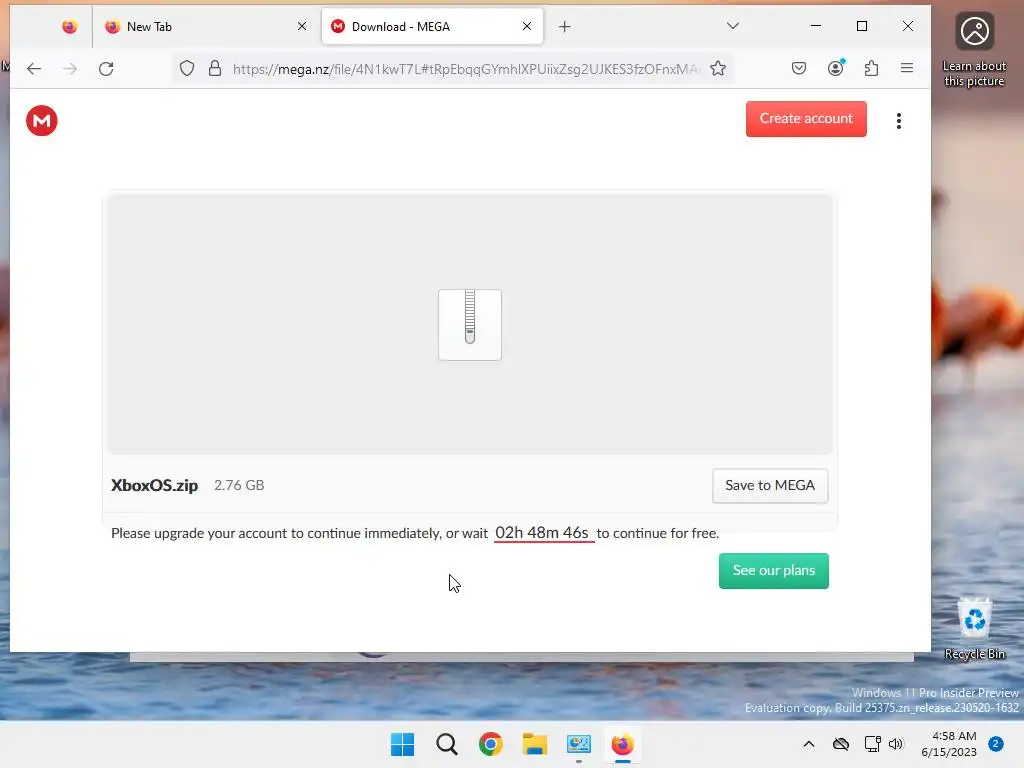Open the MEGA three-dot options menu

pyautogui.click(x=899, y=121)
